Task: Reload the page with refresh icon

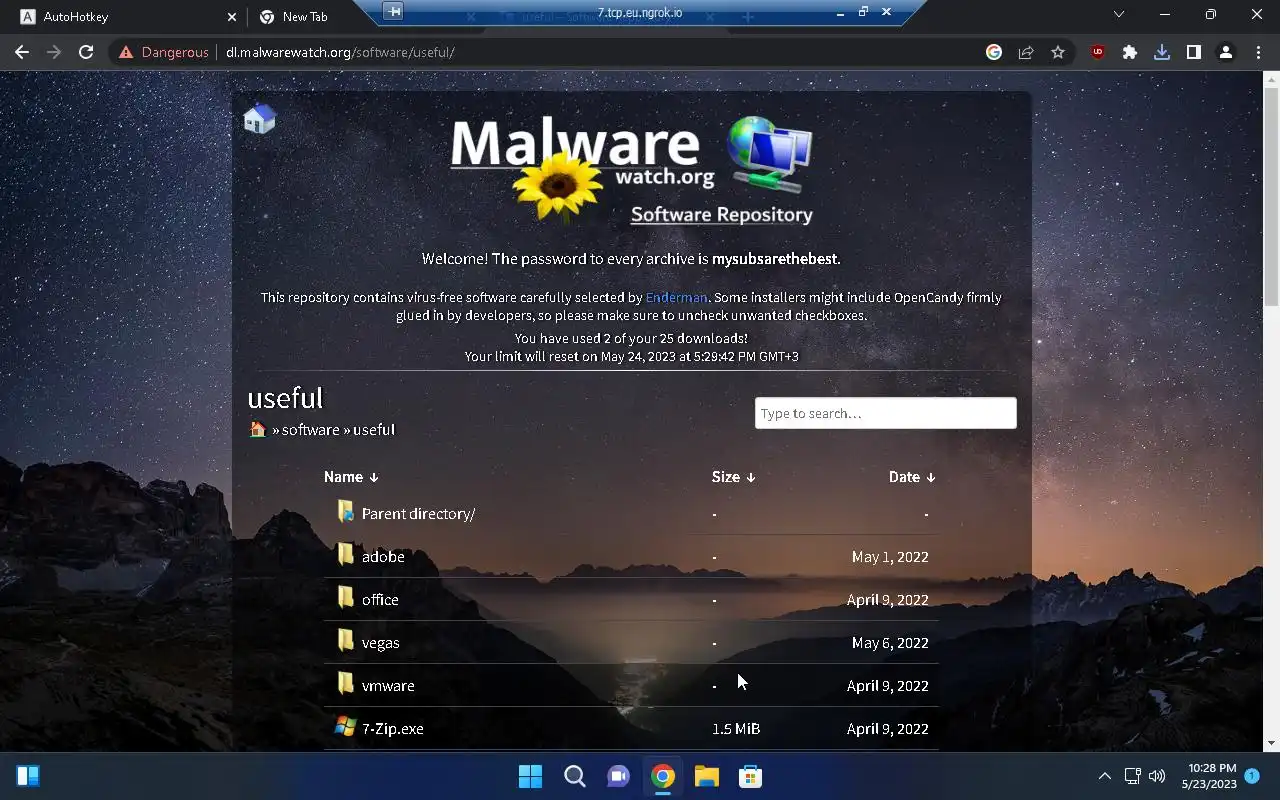Action: click(x=86, y=52)
